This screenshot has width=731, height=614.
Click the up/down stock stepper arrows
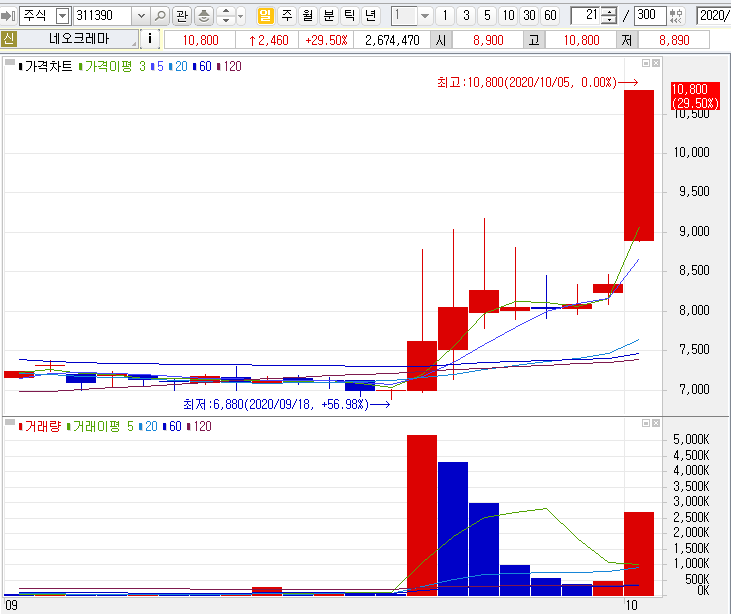[x=226, y=16]
